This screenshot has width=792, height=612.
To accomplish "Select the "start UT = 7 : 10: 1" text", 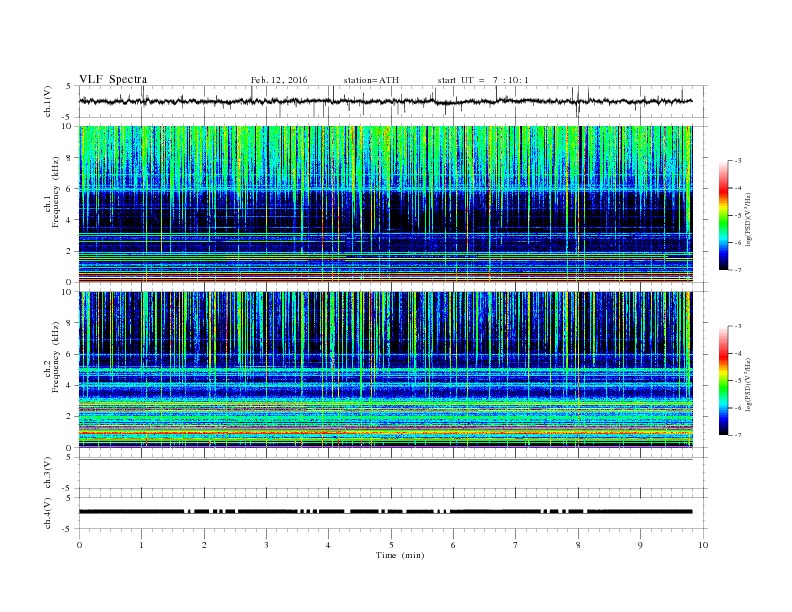I will pos(483,80).
